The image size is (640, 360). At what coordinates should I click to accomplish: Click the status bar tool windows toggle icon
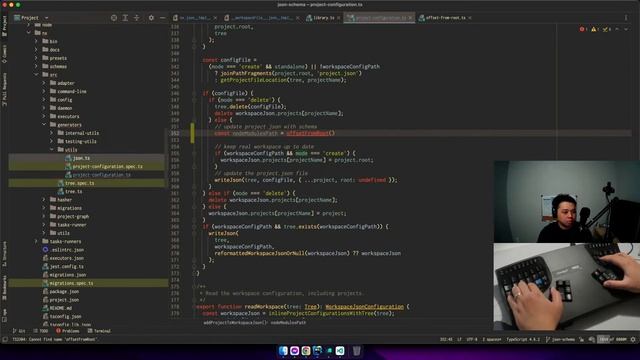[4, 340]
